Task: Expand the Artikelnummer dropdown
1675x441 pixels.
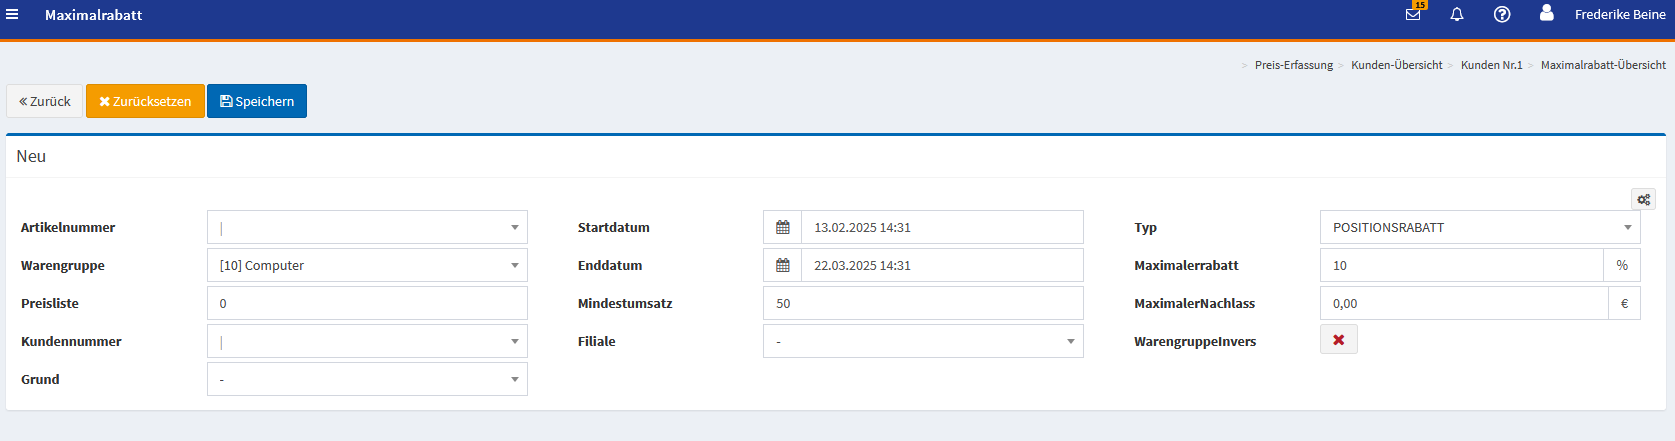Action: 367,227
